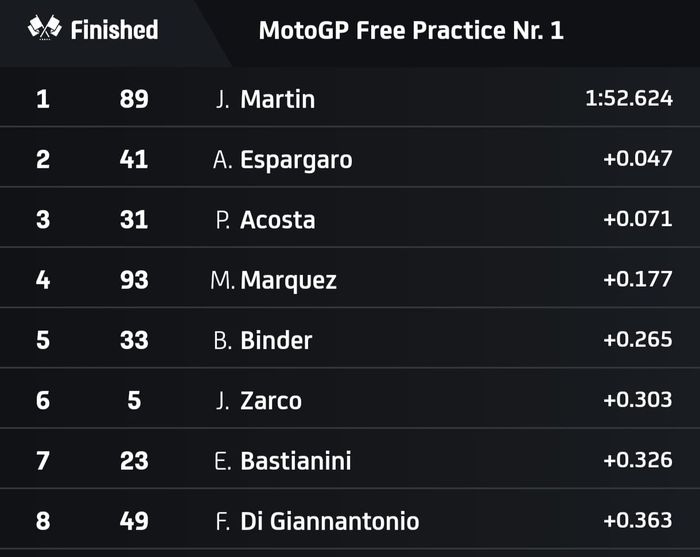
Task: Click the +0.363 gap value
Action: pos(638,520)
